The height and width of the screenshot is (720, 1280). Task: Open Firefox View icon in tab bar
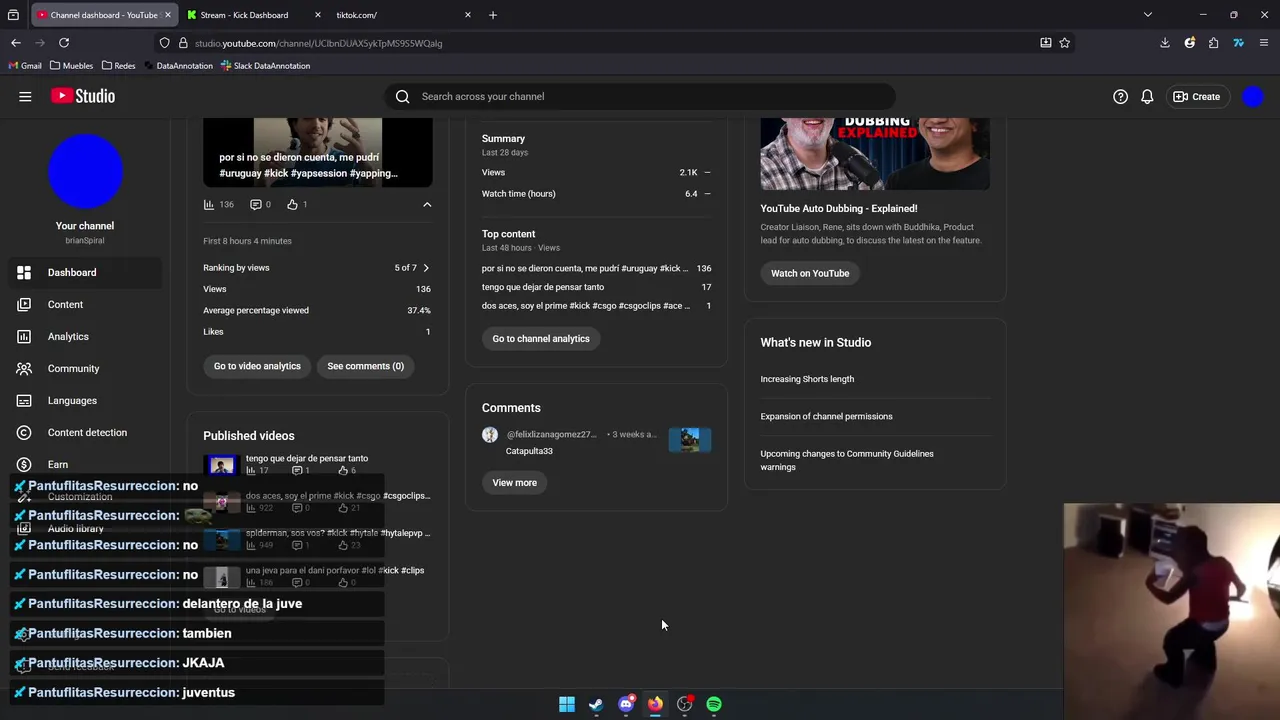click(x=14, y=15)
